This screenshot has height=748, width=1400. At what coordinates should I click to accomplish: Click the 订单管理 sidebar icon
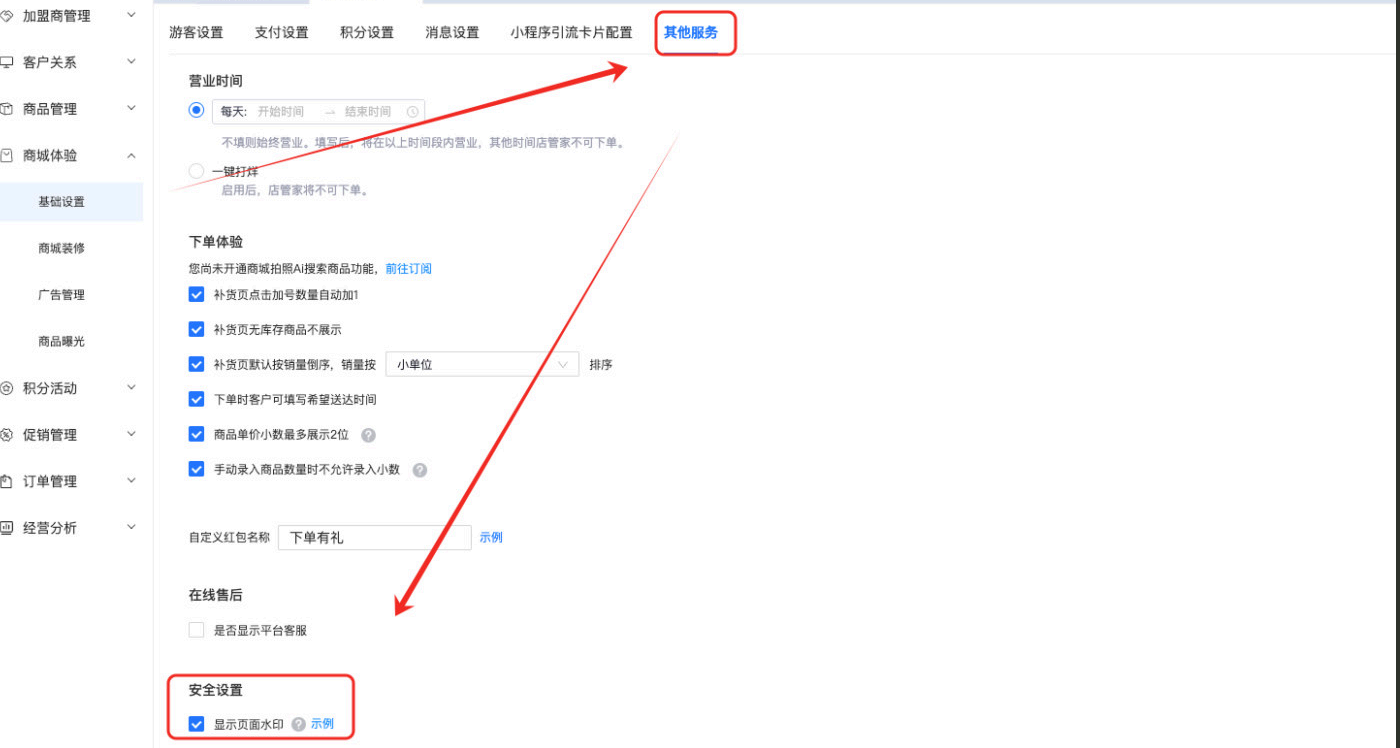[6, 481]
